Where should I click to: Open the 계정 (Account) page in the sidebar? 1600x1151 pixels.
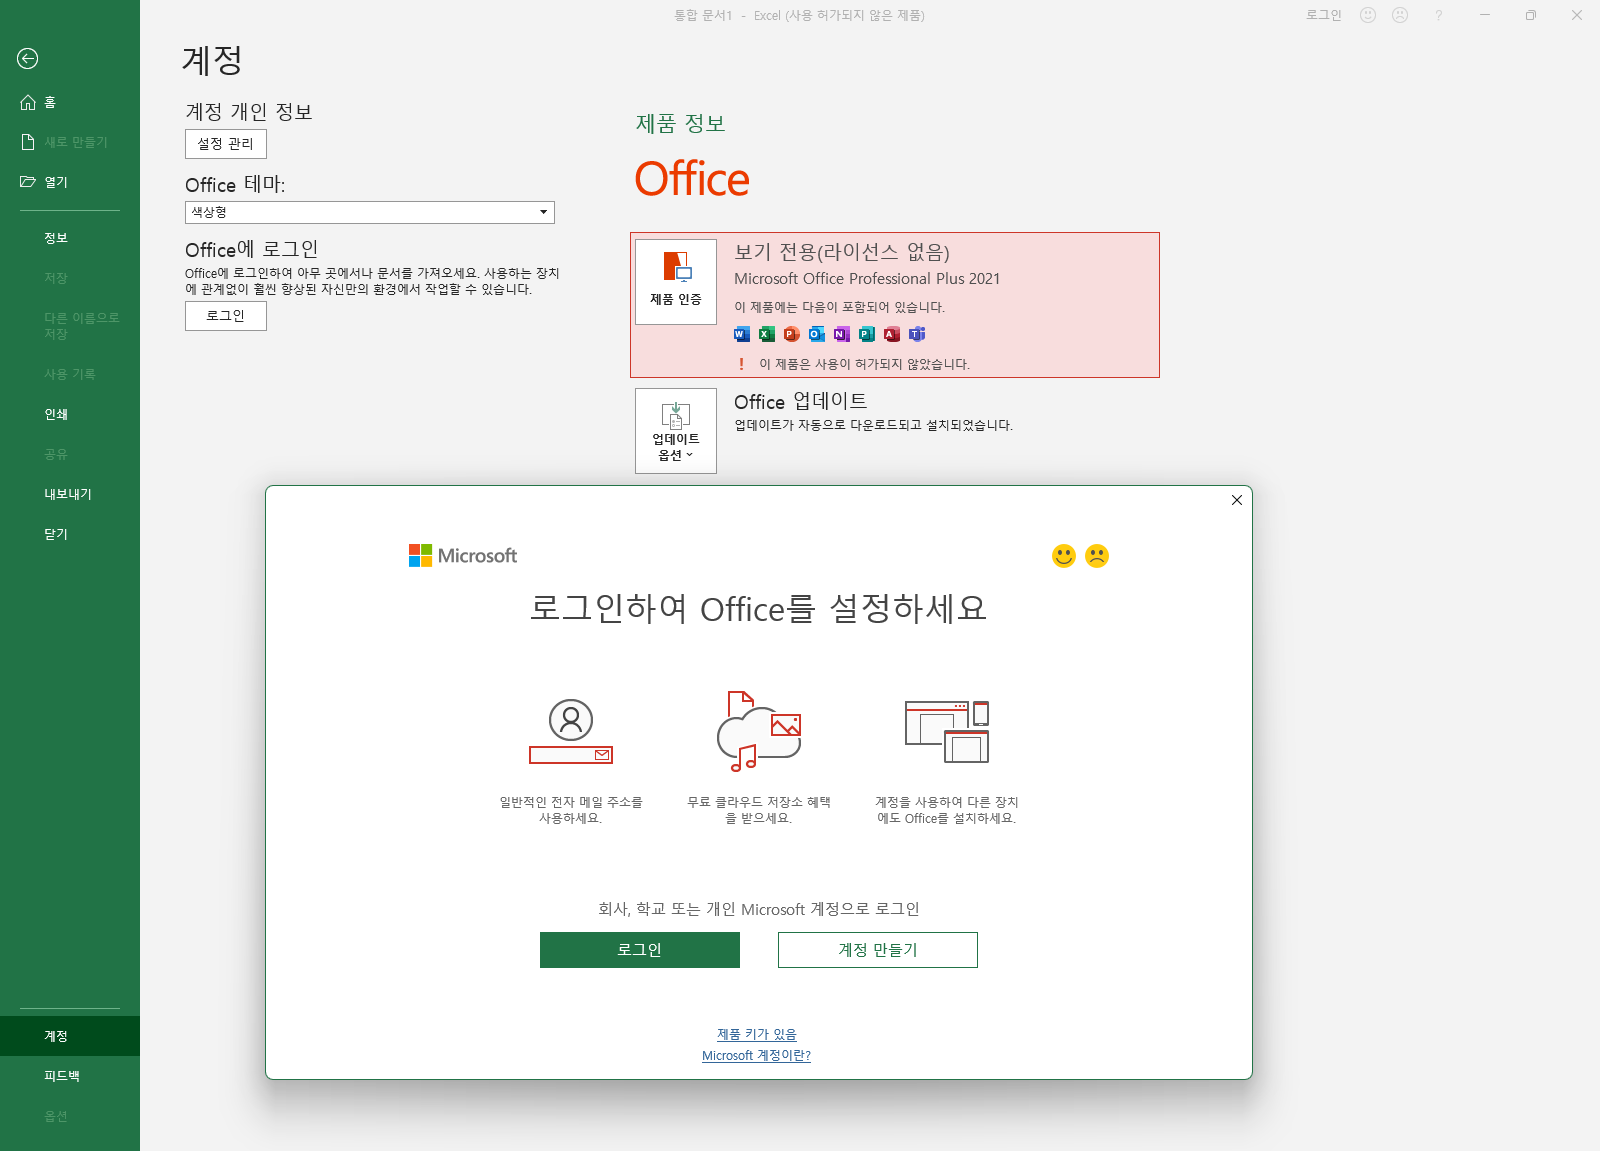coord(70,1036)
